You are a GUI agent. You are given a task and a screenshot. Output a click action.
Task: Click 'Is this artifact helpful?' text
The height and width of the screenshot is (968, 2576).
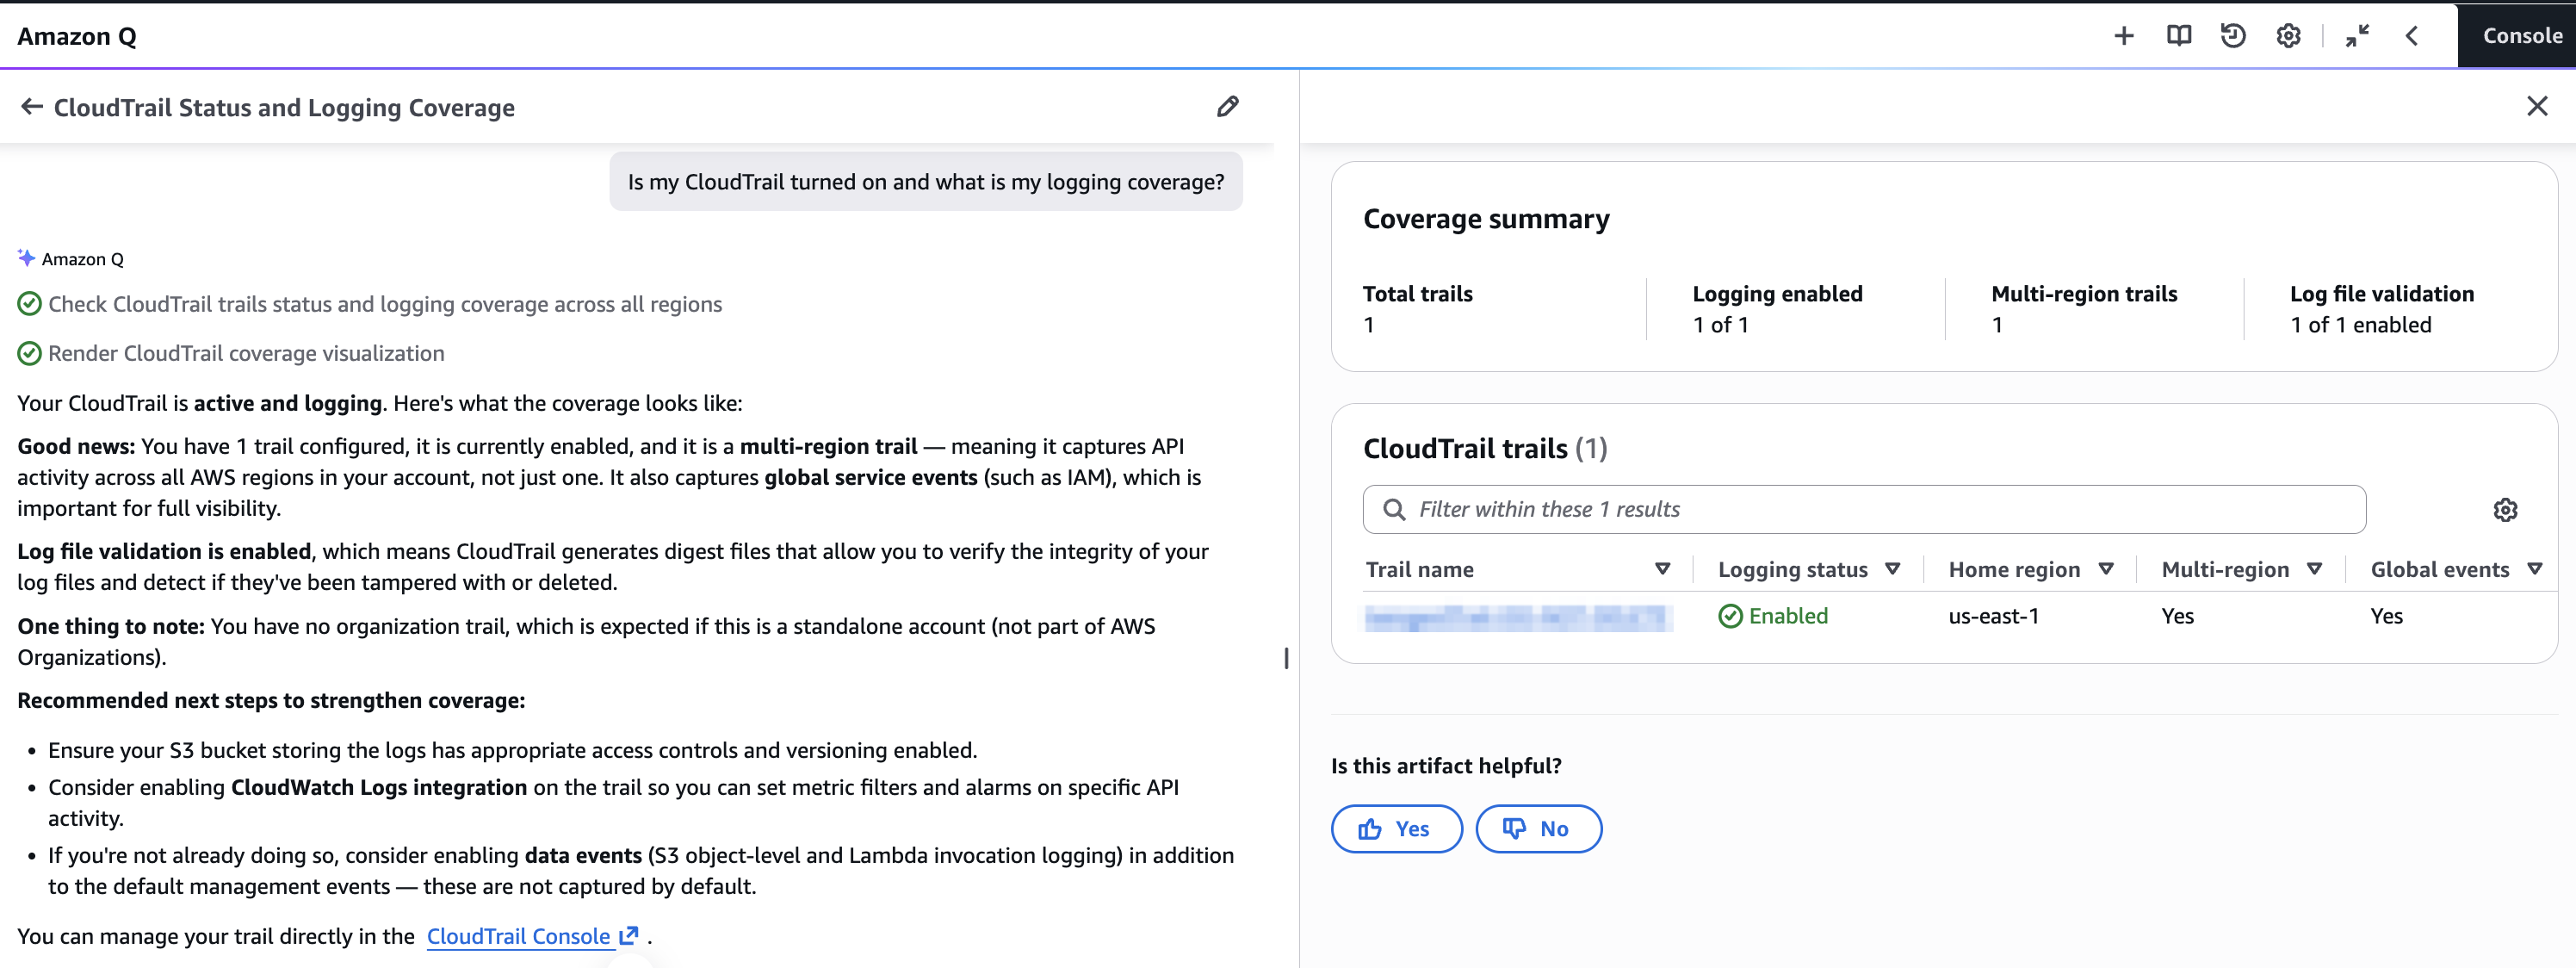coord(1446,766)
